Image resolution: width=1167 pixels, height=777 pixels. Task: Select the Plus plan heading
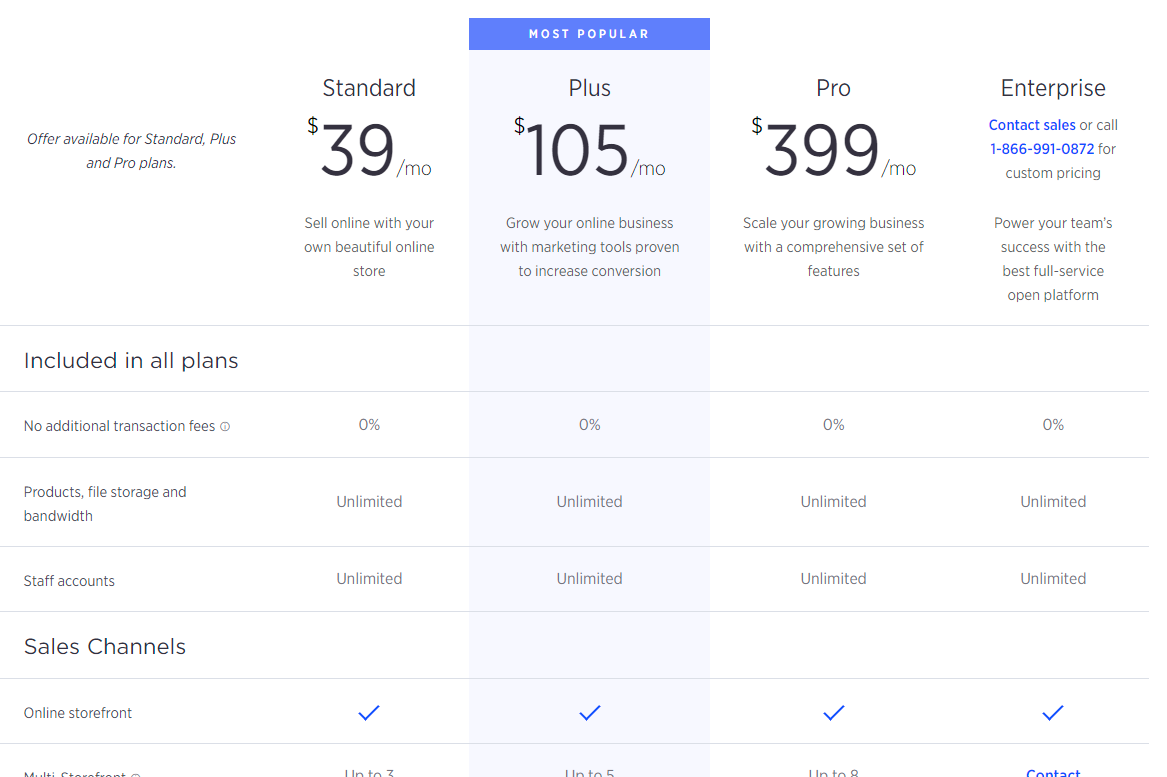(x=589, y=88)
